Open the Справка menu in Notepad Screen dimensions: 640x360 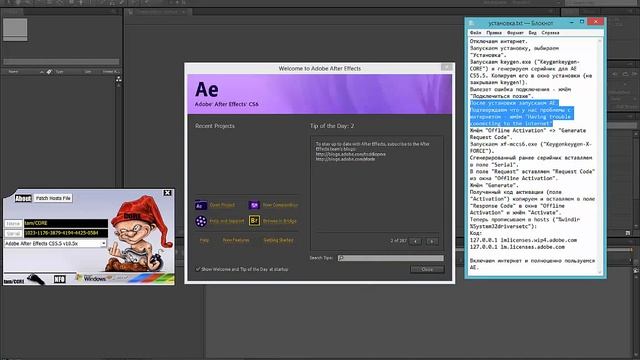pos(550,33)
